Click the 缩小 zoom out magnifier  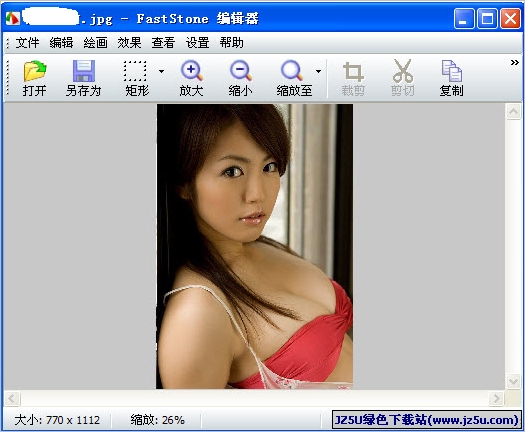[x=240, y=71]
